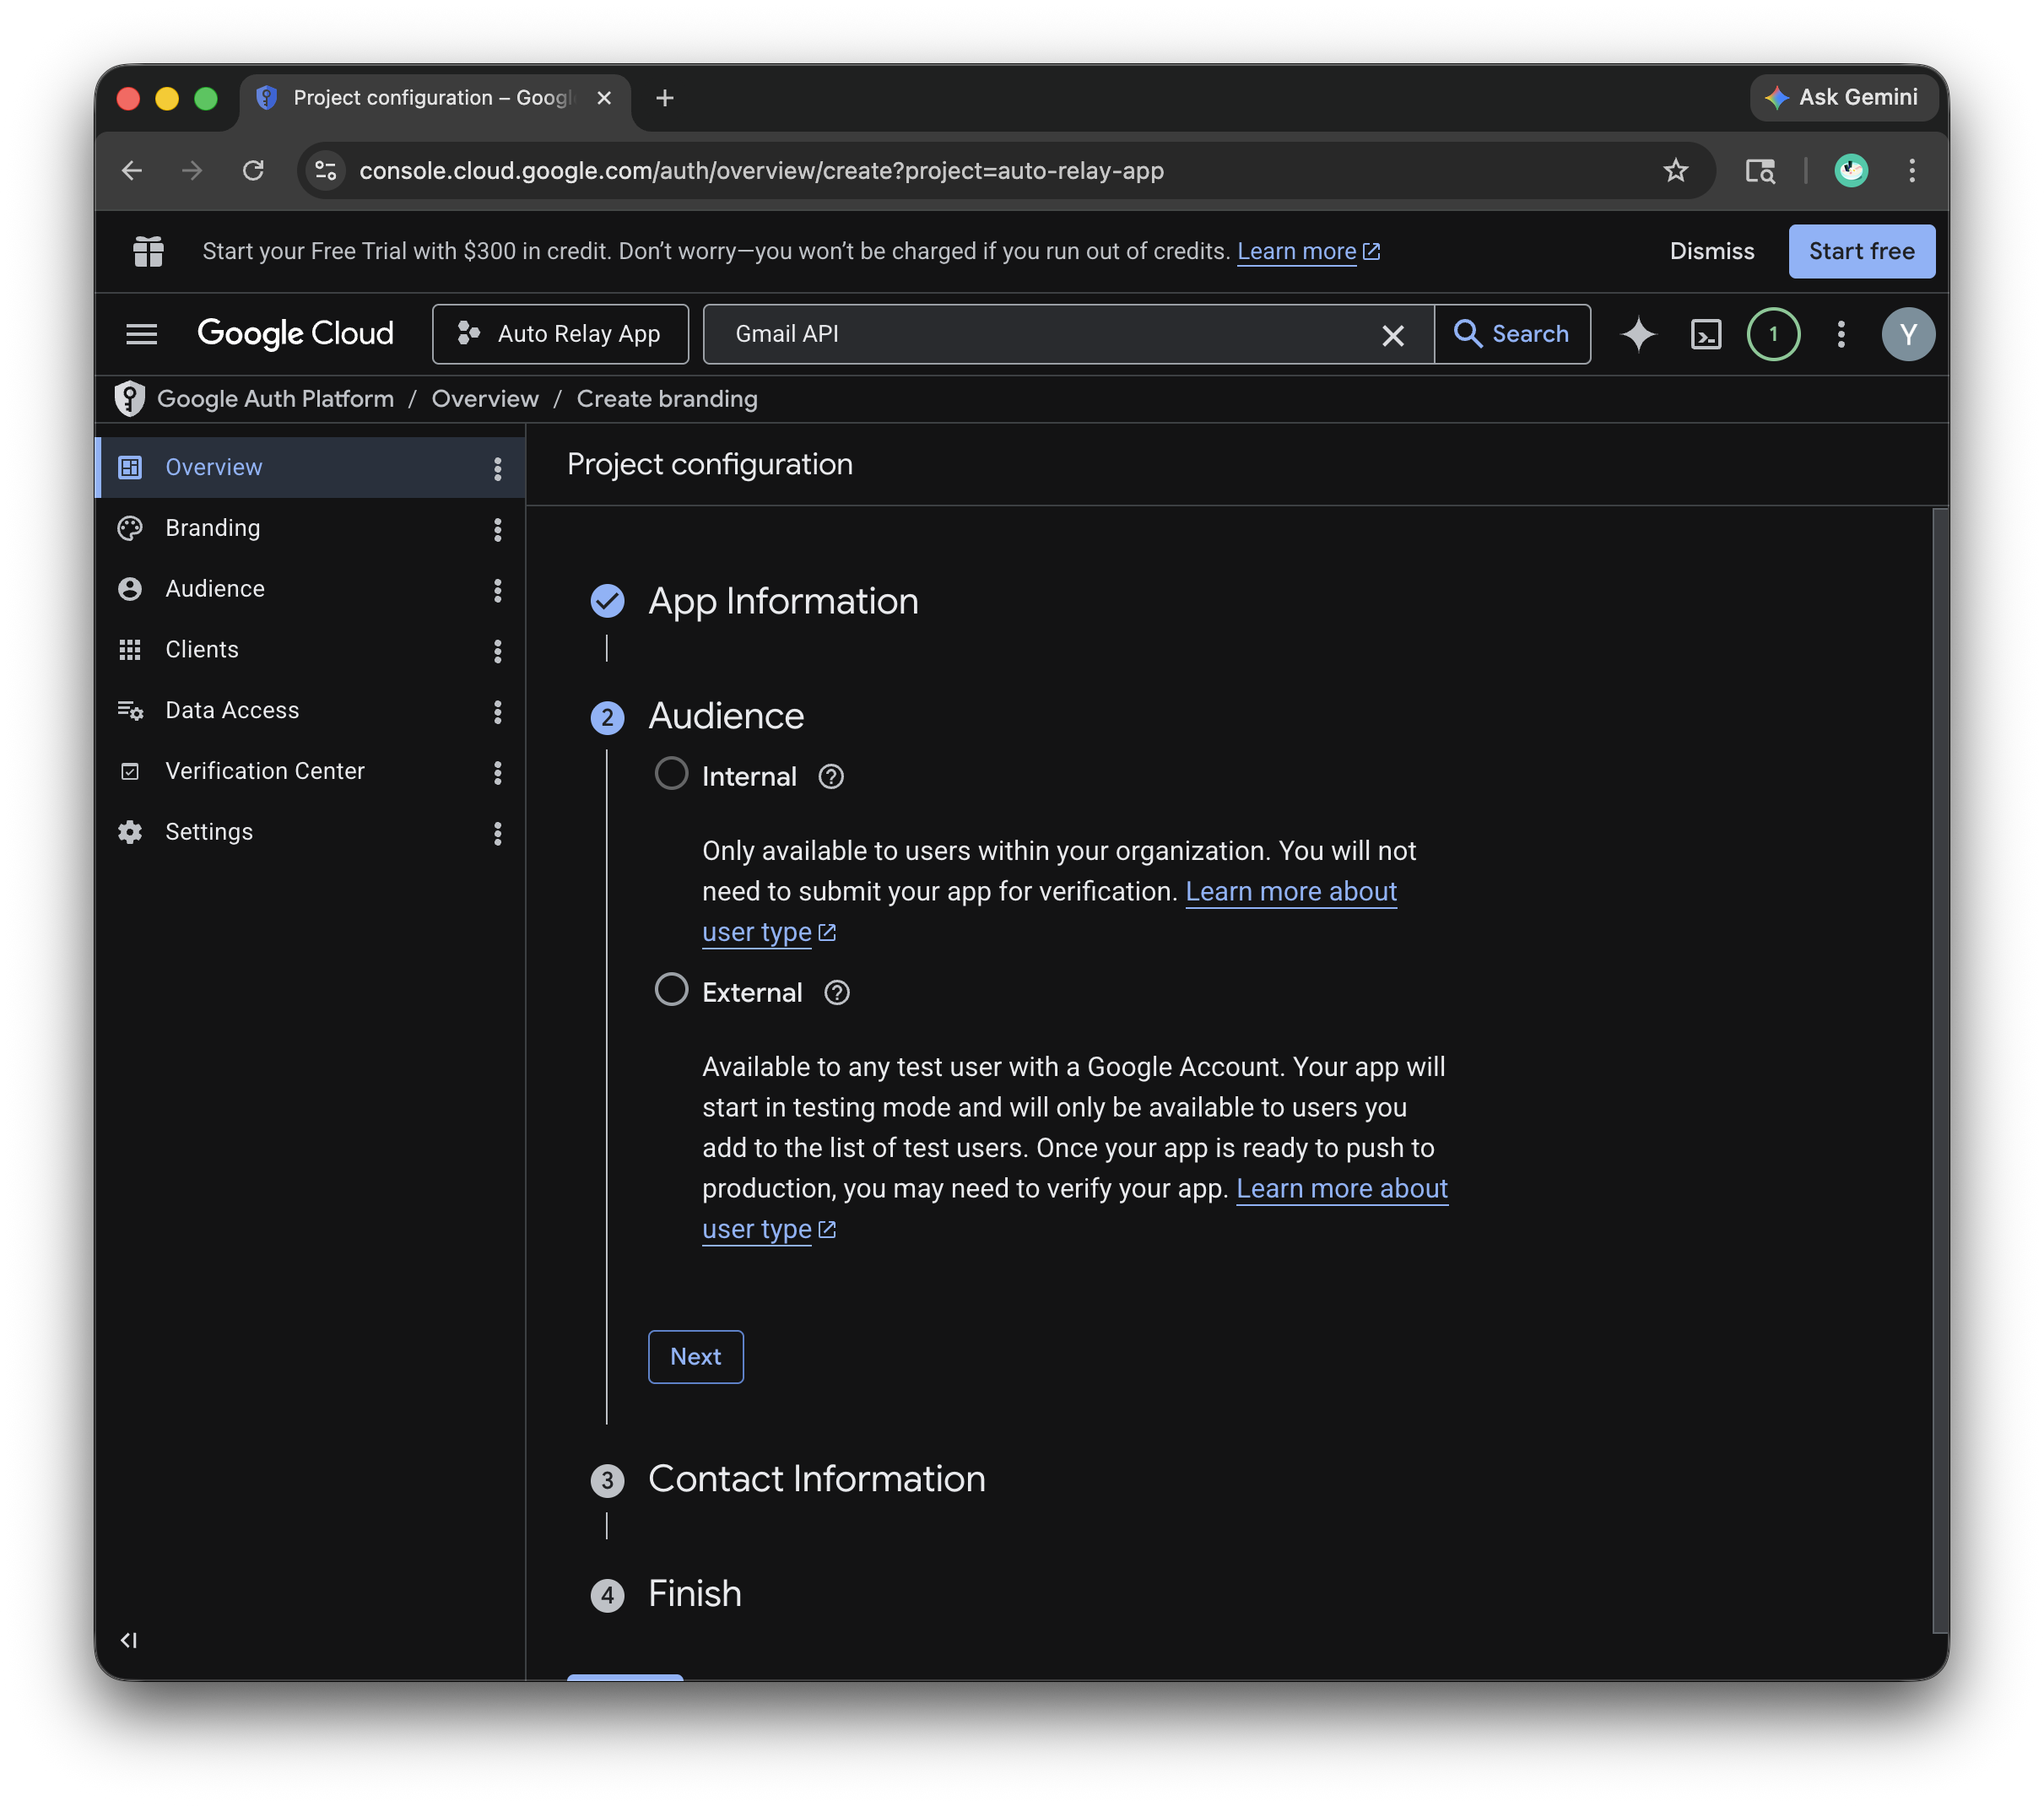Click the Gmail API search input field
Screen dimensions: 2044x1806
point(1000,334)
